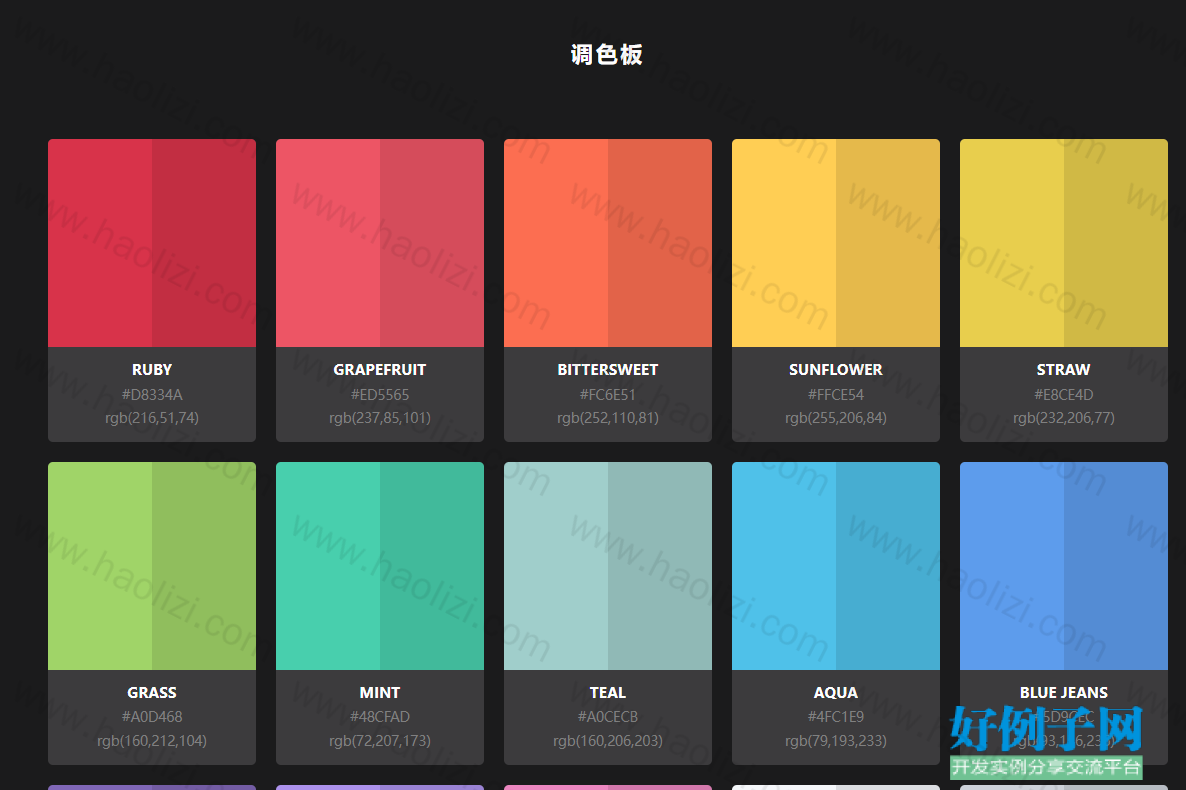
Task: Click the rgb(255,206,84) value
Action: (836, 418)
